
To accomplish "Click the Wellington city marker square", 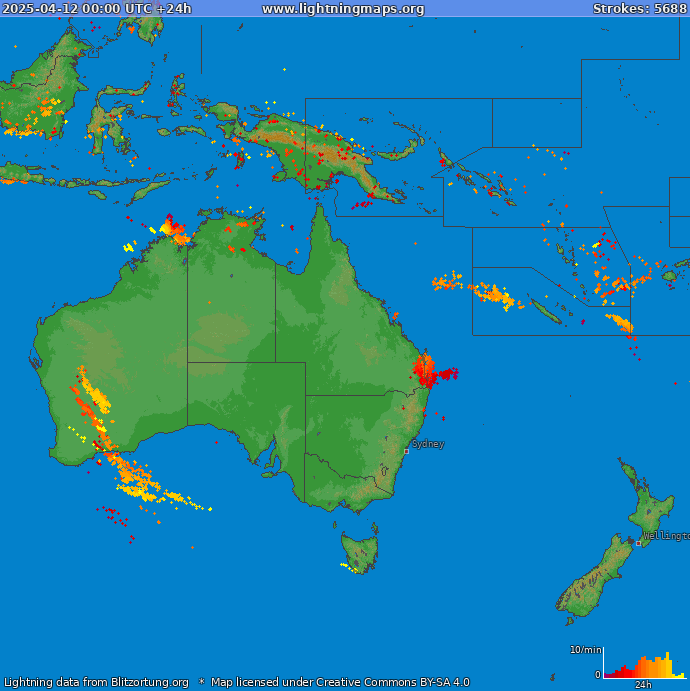I will pyautogui.click(x=638, y=543).
